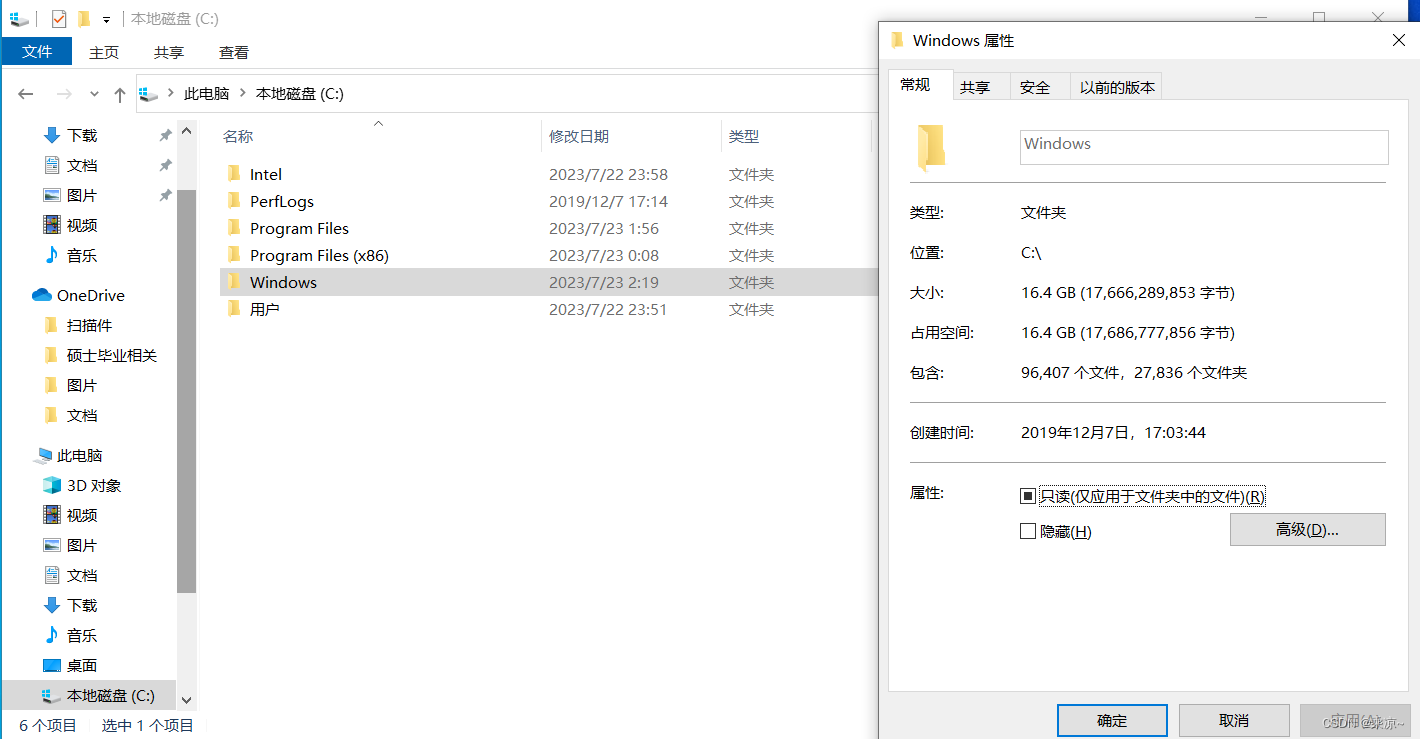Open the 共享 ribbon tab in Explorer
Image resolution: width=1420 pixels, height=739 pixels.
(x=169, y=52)
